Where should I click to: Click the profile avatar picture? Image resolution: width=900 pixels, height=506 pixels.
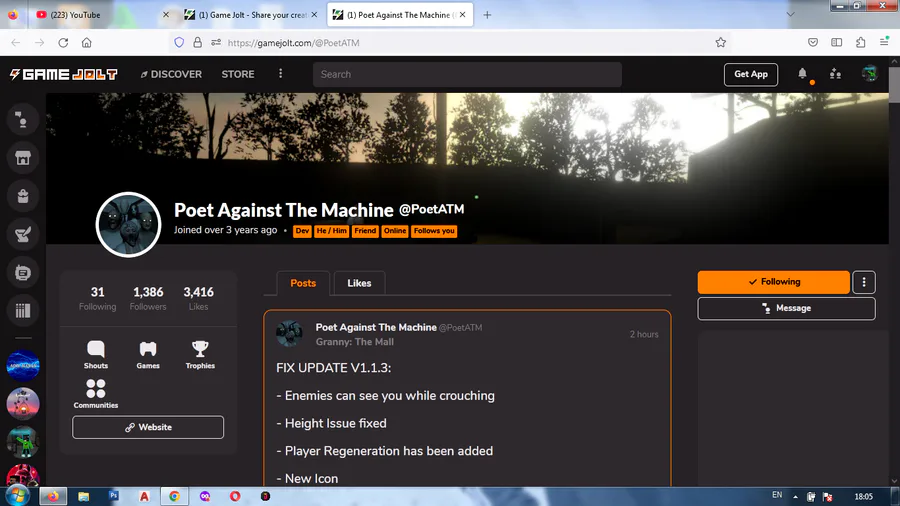(x=128, y=224)
